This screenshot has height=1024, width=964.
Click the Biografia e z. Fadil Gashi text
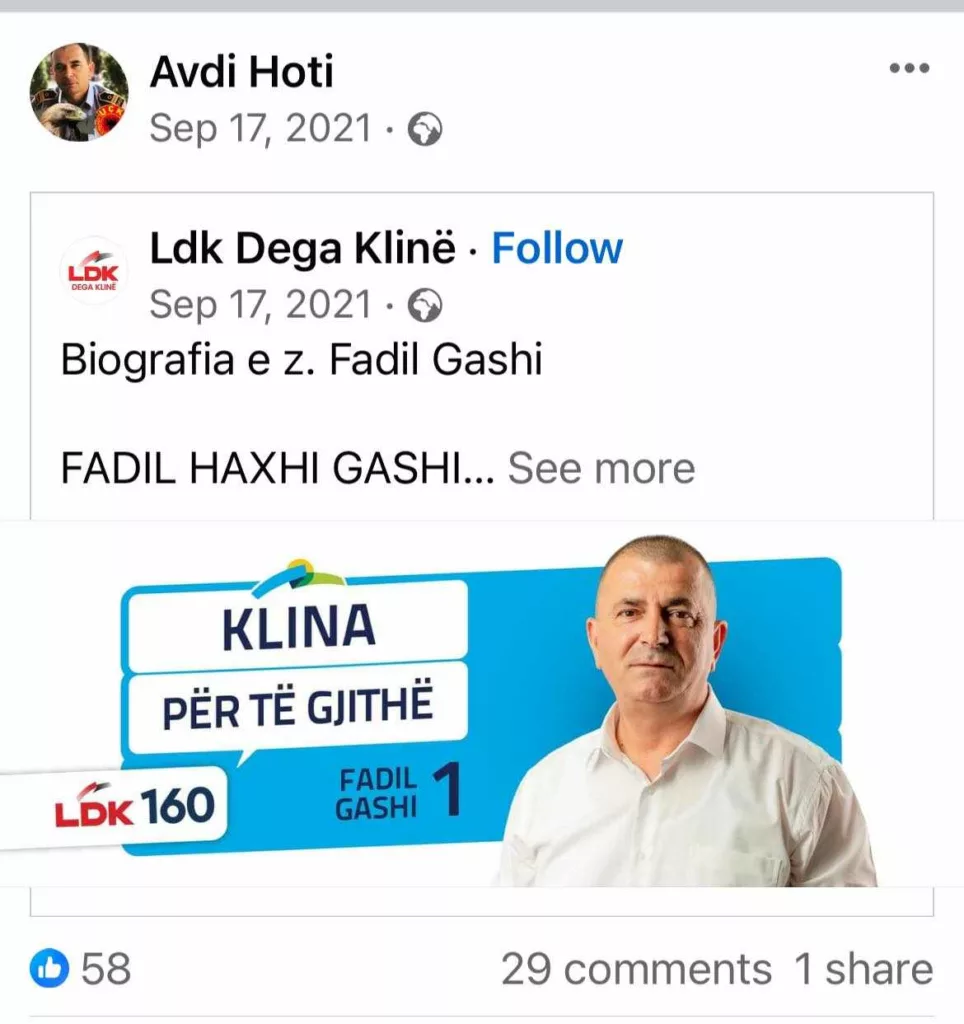click(301, 360)
